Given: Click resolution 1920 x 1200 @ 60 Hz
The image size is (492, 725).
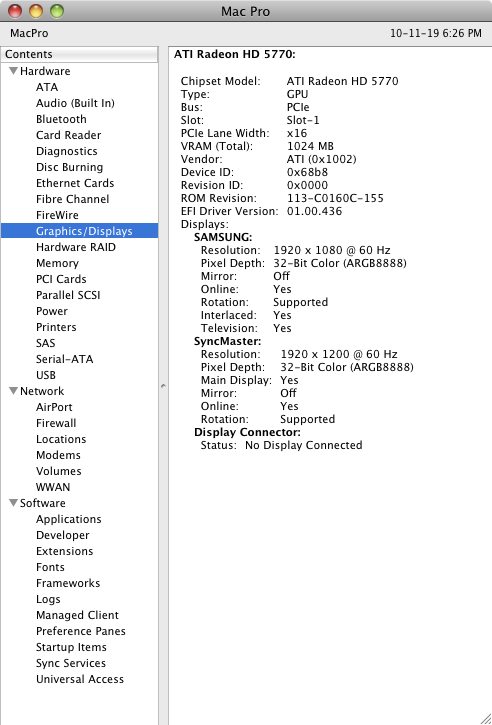Looking at the screenshot, I should pos(339,354).
